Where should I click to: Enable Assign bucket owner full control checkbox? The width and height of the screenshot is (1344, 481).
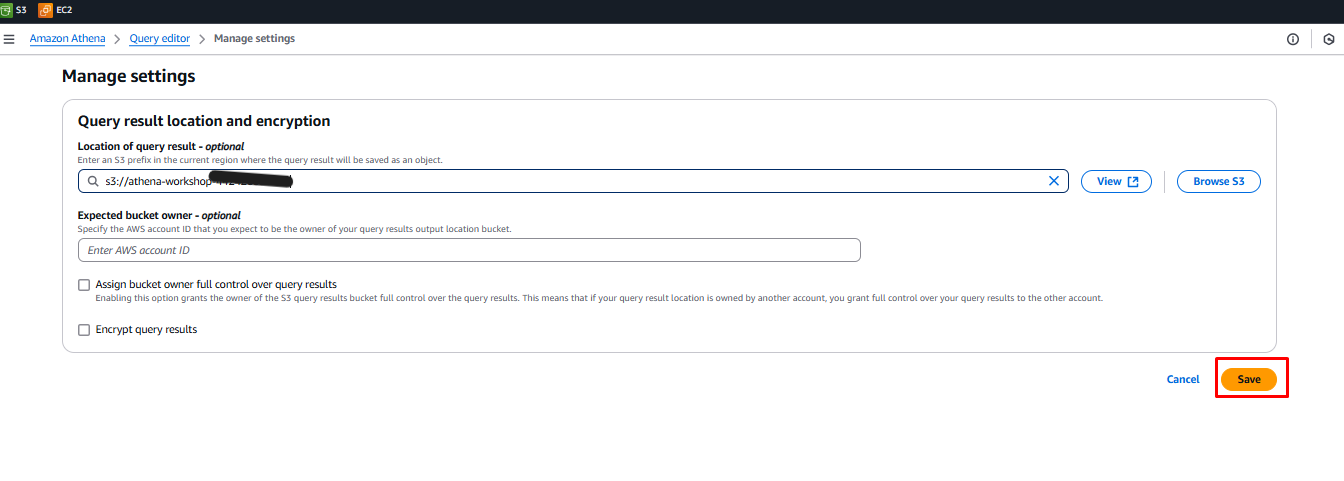tap(84, 285)
